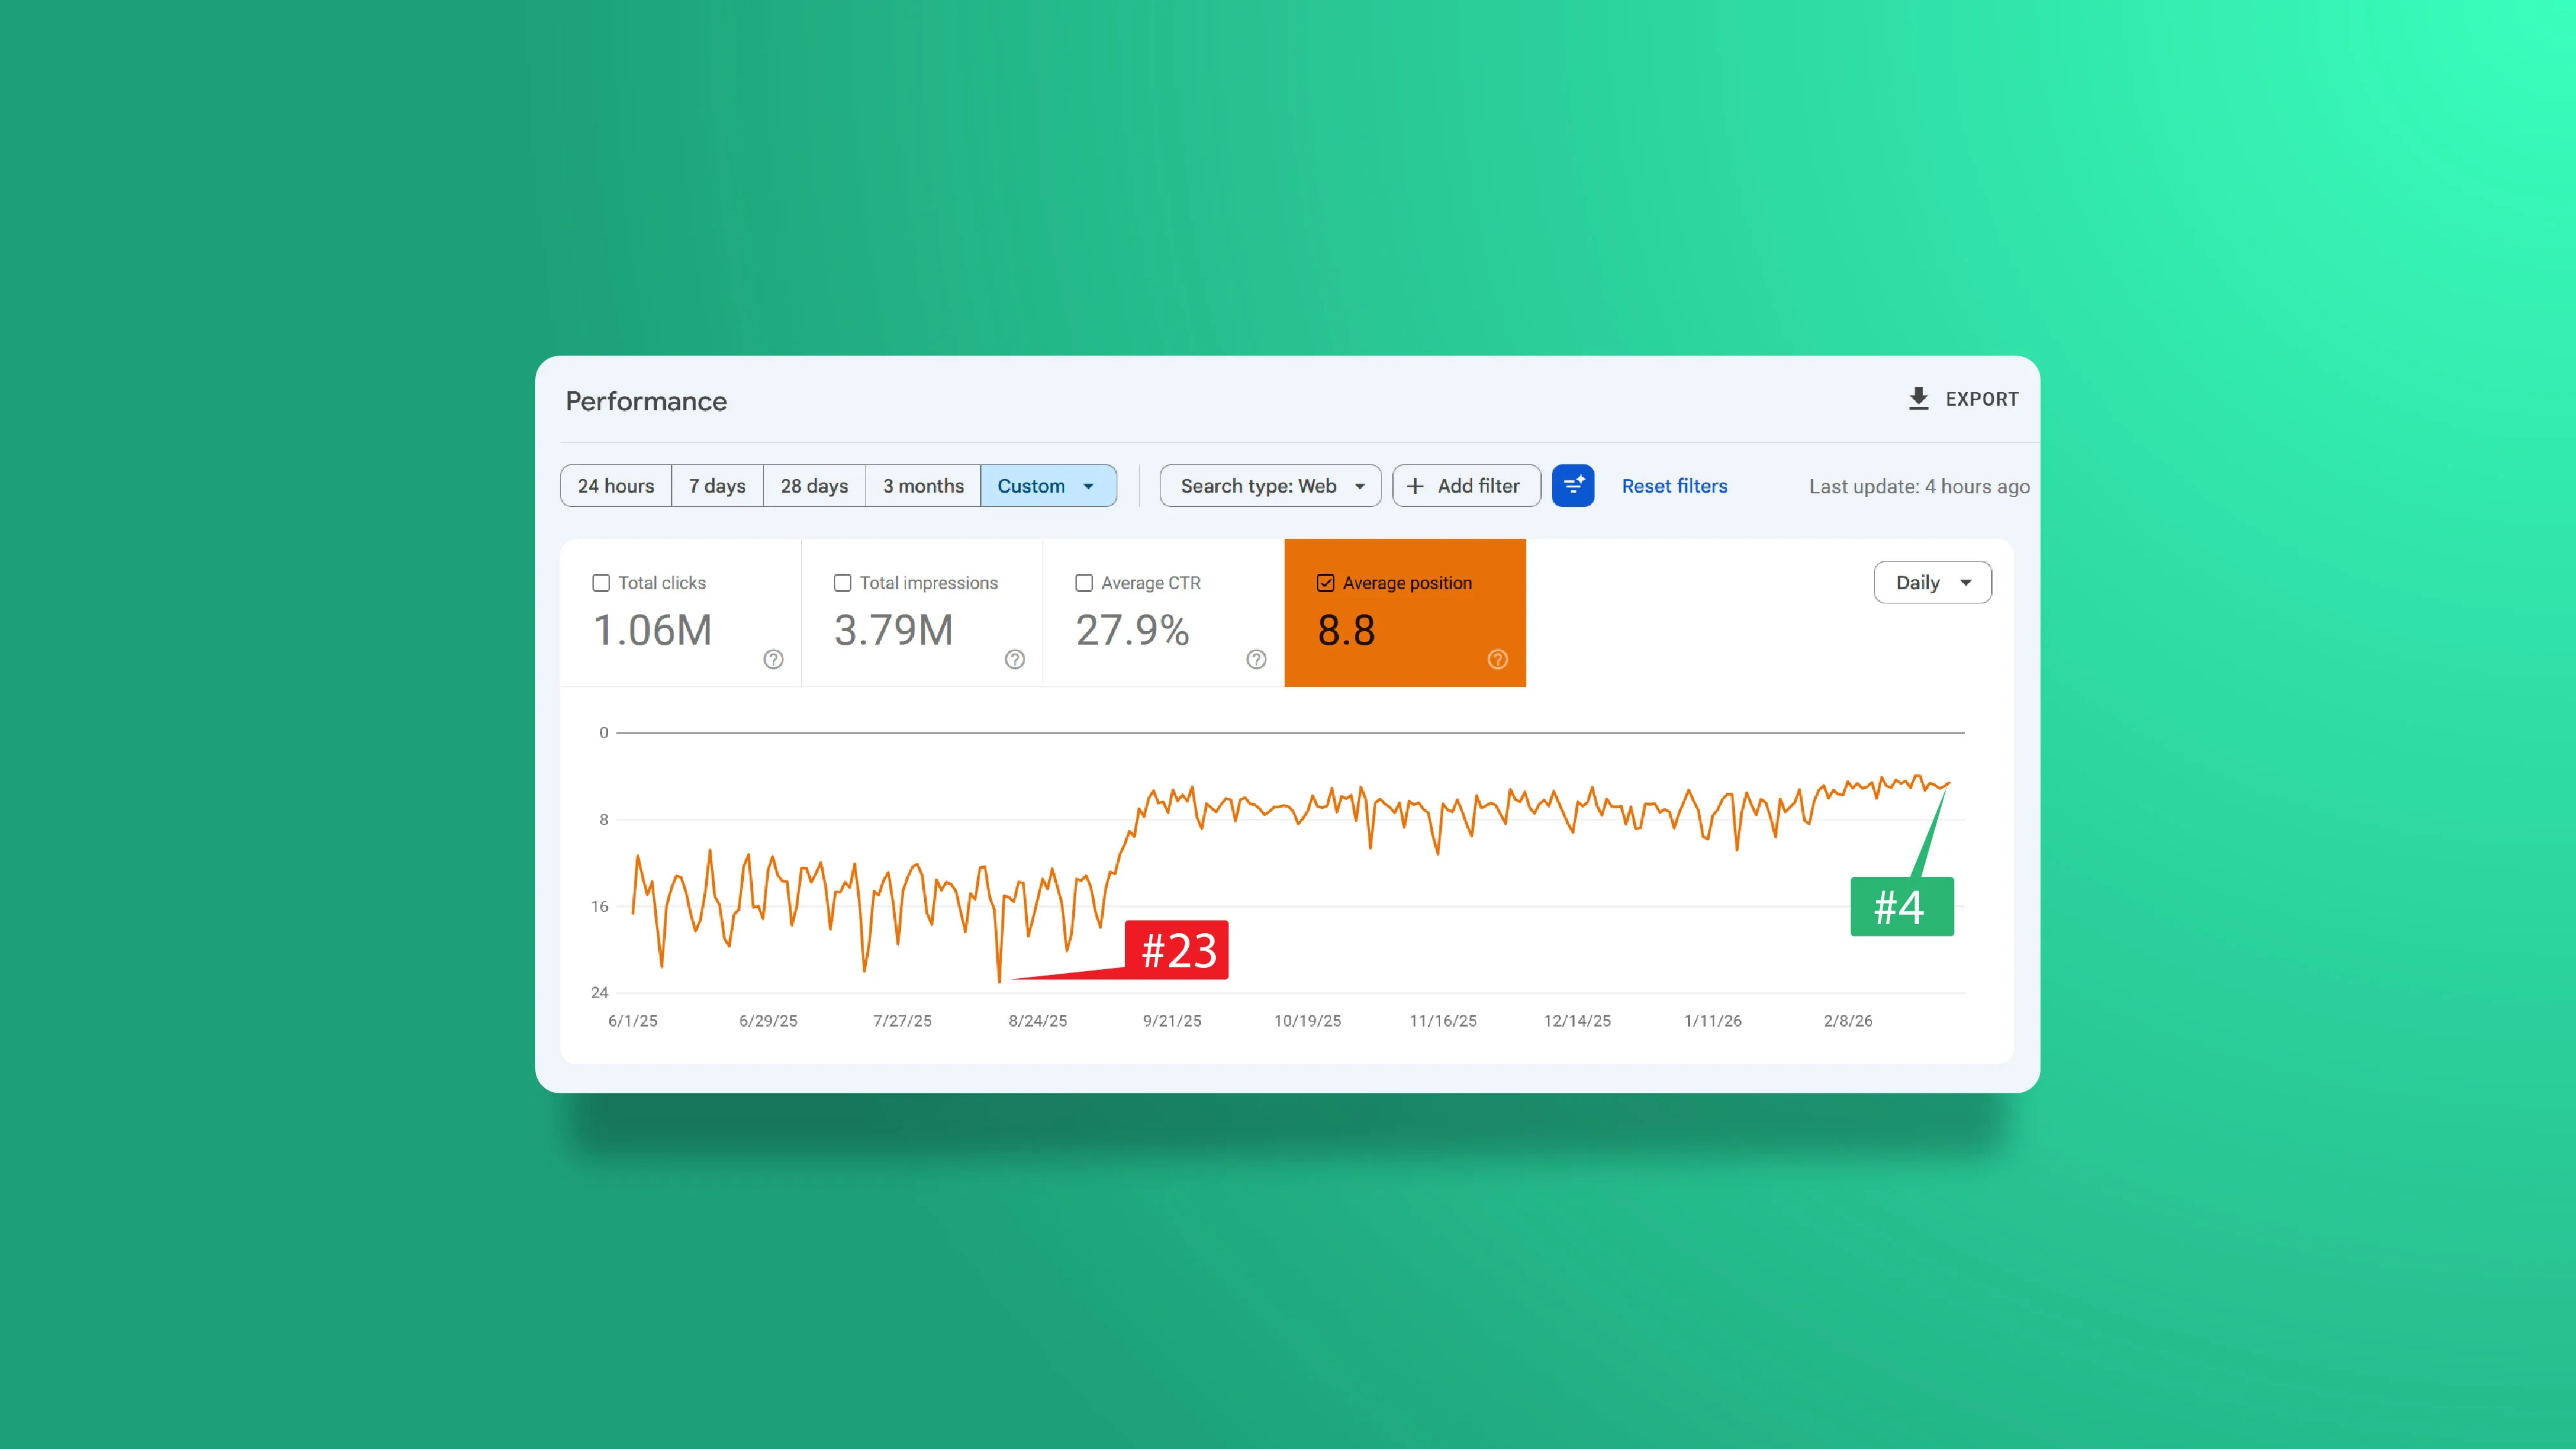This screenshot has width=2576, height=1449.
Task: Click the #23 chart annotation marker
Action: pyautogui.click(x=1177, y=950)
